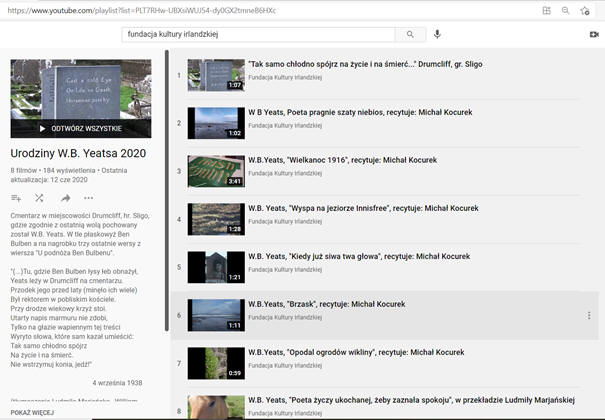Open "Poeta pragnie szaty niebios" title

coord(360,112)
